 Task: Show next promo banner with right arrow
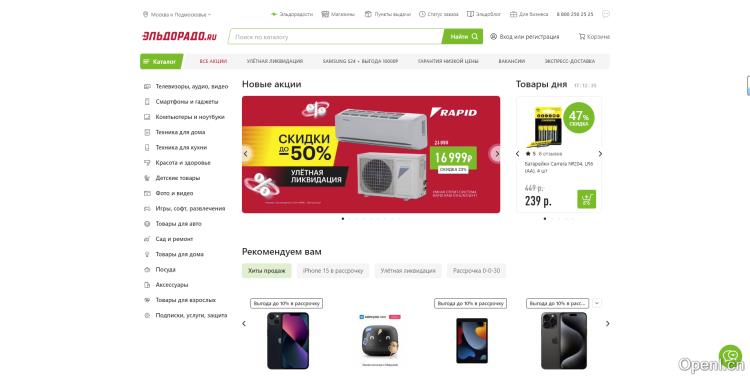(x=496, y=154)
